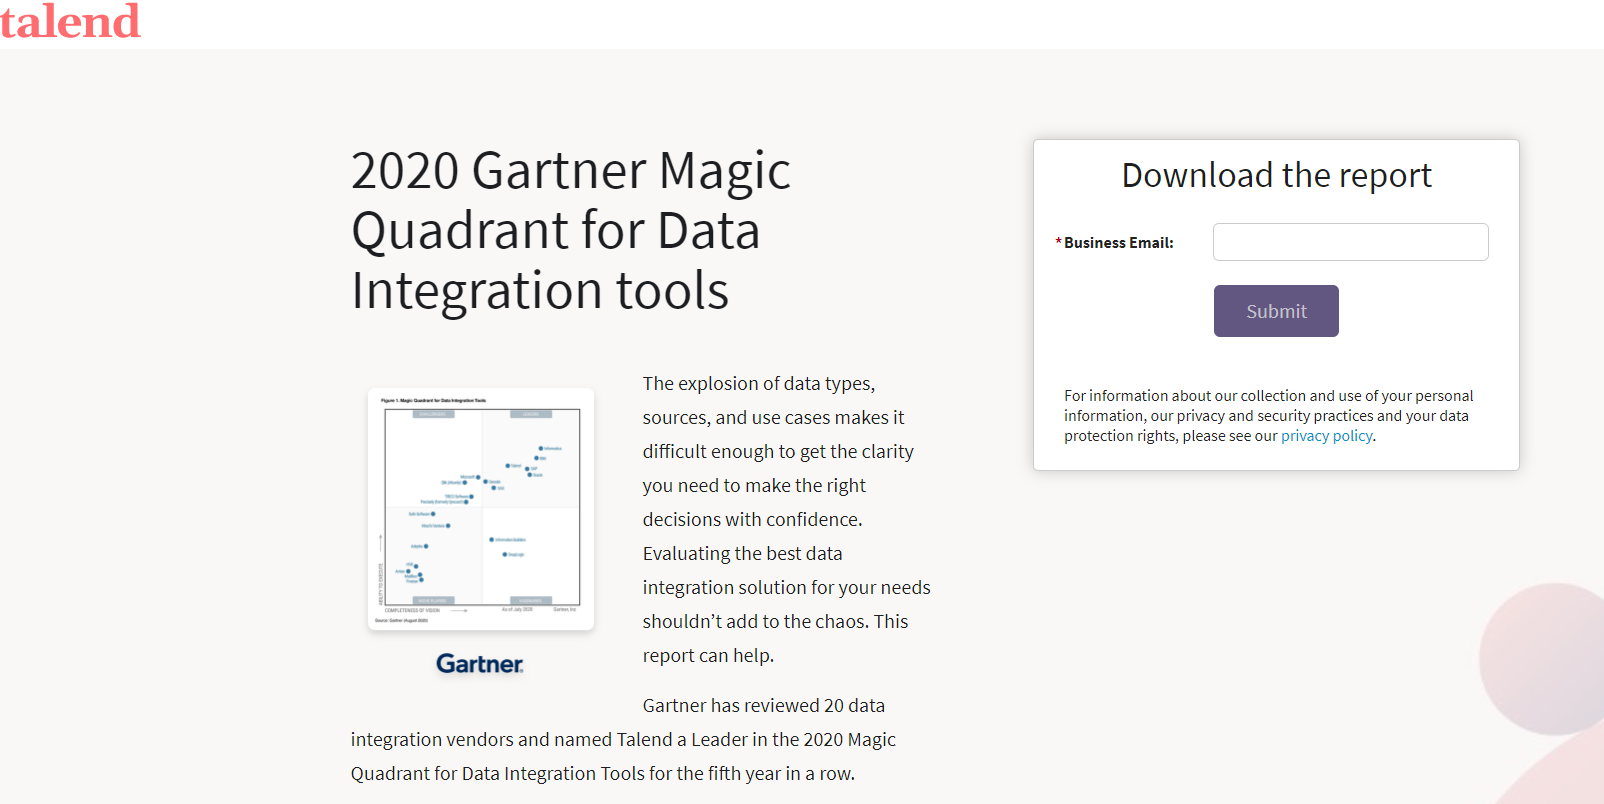Click the privacy notice starting 'For information about our collection'
The height and width of the screenshot is (804, 1604).
pyautogui.click(x=1270, y=416)
